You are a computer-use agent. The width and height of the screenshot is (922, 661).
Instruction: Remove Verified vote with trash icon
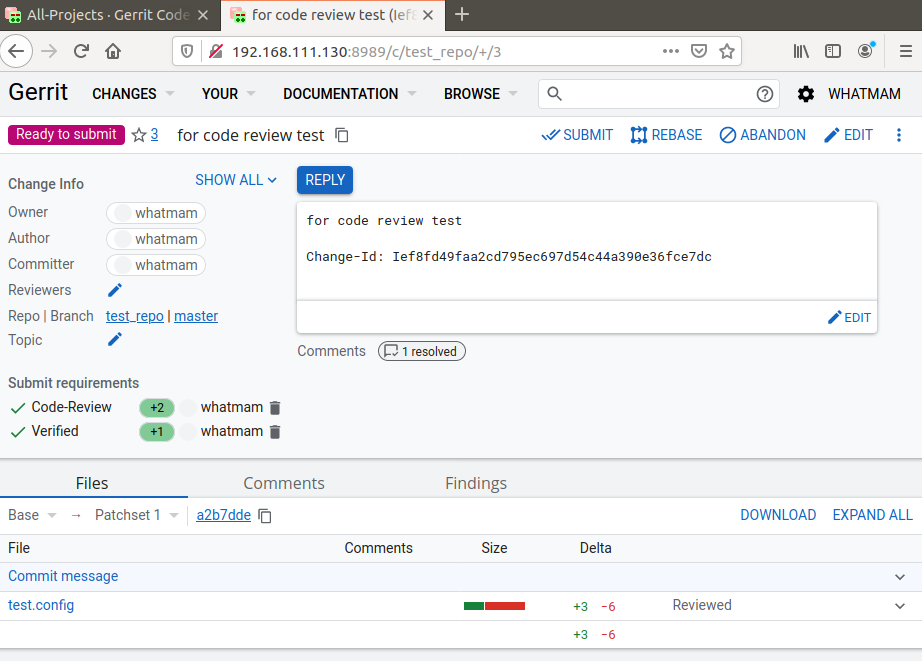(x=275, y=432)
